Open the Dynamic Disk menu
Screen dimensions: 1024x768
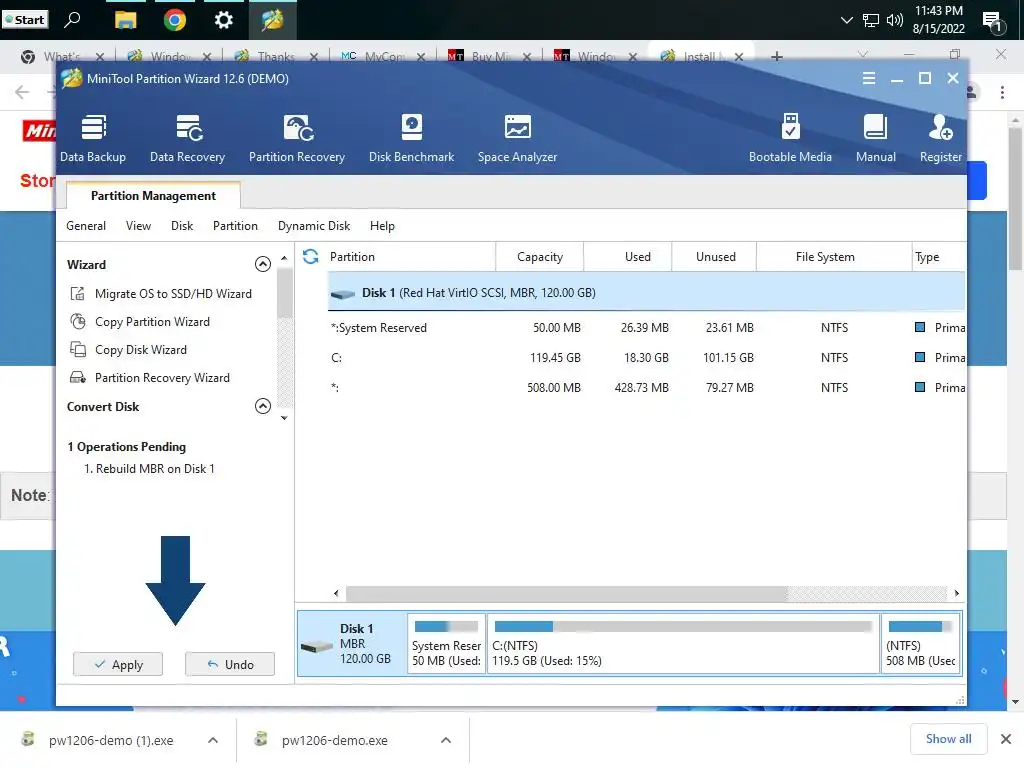(x=314, y=226)
